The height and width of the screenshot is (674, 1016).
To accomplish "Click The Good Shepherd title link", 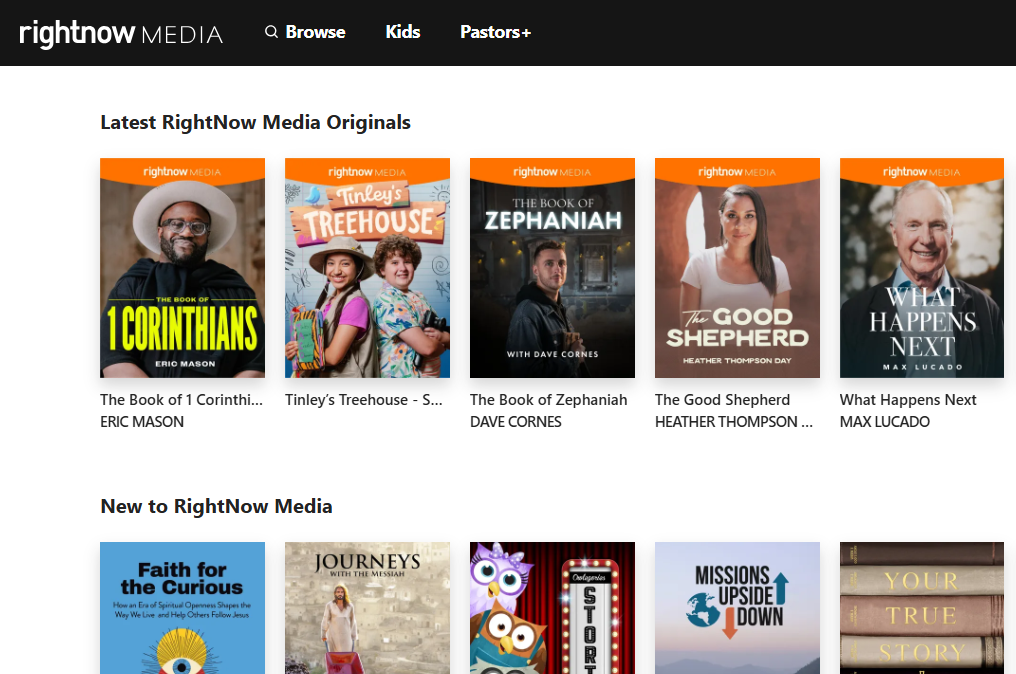I will pos(722,400).
